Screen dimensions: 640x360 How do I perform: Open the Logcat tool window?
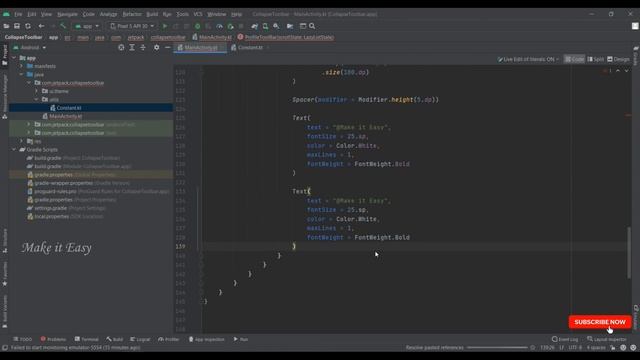[x=140, y=339]
